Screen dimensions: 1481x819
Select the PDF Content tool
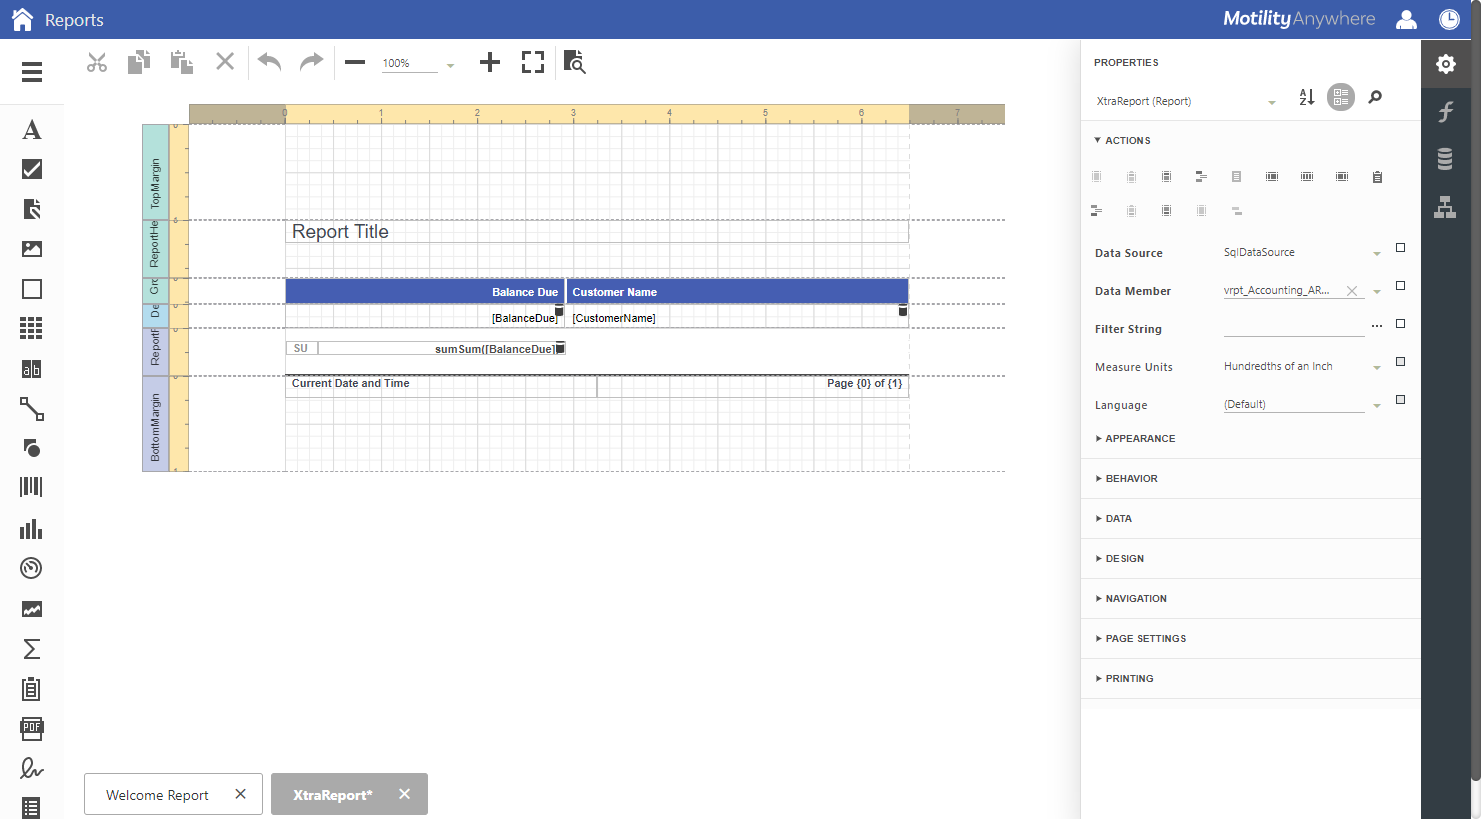(x=32, y=728)
